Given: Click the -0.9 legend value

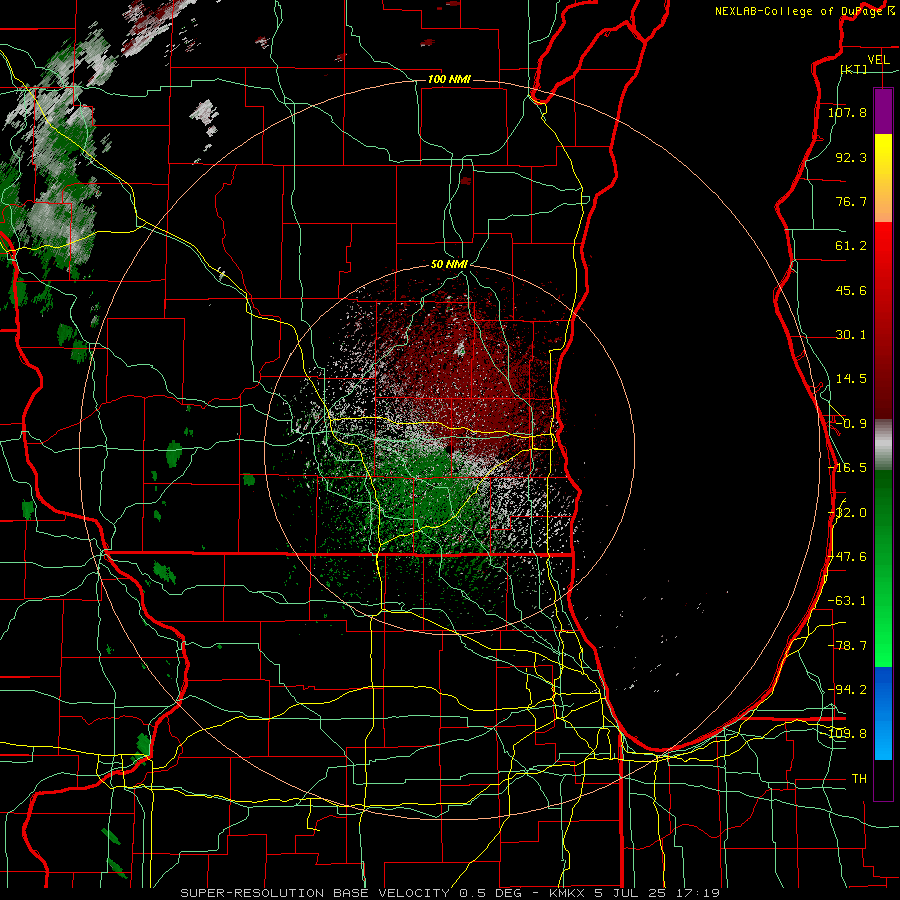Looking at the screenshot, I should pyautogui.click(x=851, y=424).
